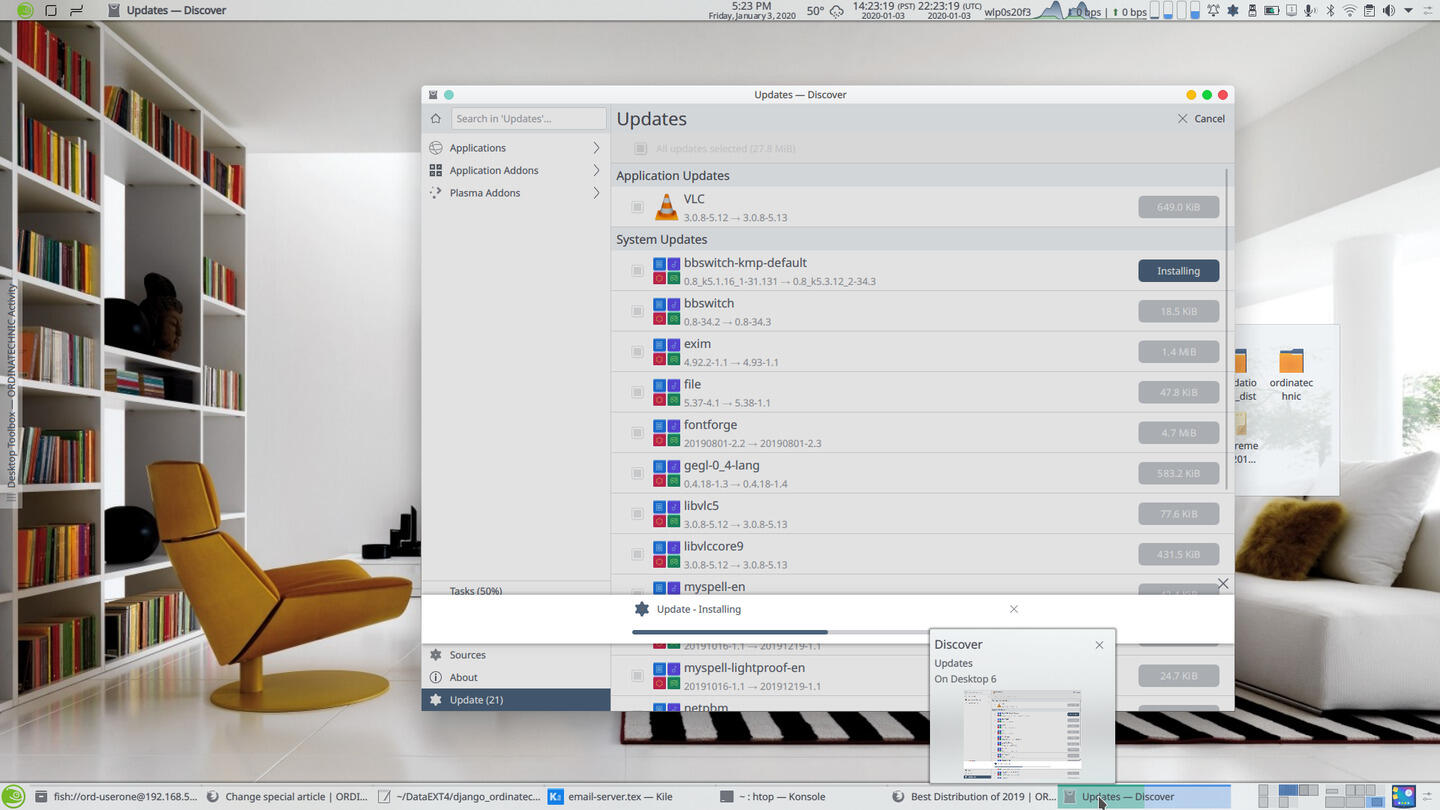
Task: Toggle the fontforge update checkbox
Action: pos(637,433)
